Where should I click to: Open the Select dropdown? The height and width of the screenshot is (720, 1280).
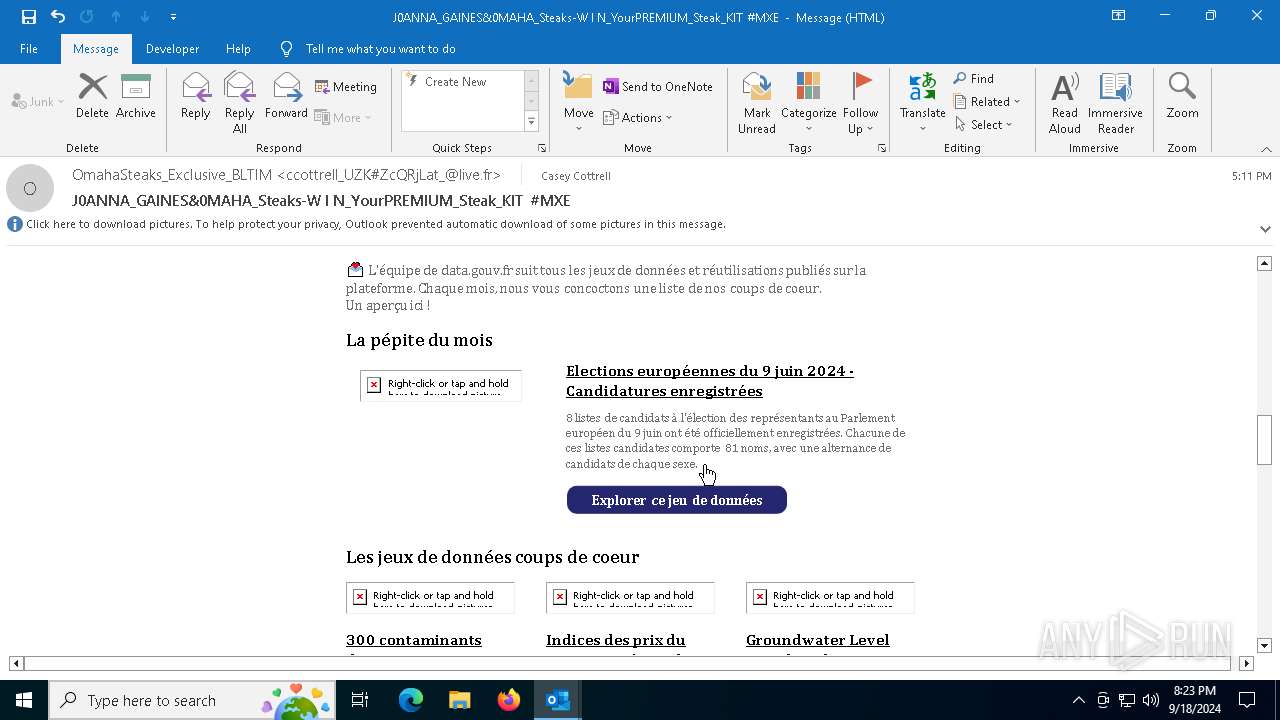click(x=984, y=124)
